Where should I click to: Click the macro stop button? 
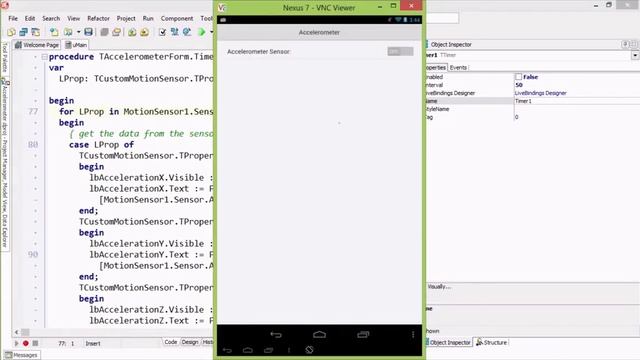pos(35,343)
